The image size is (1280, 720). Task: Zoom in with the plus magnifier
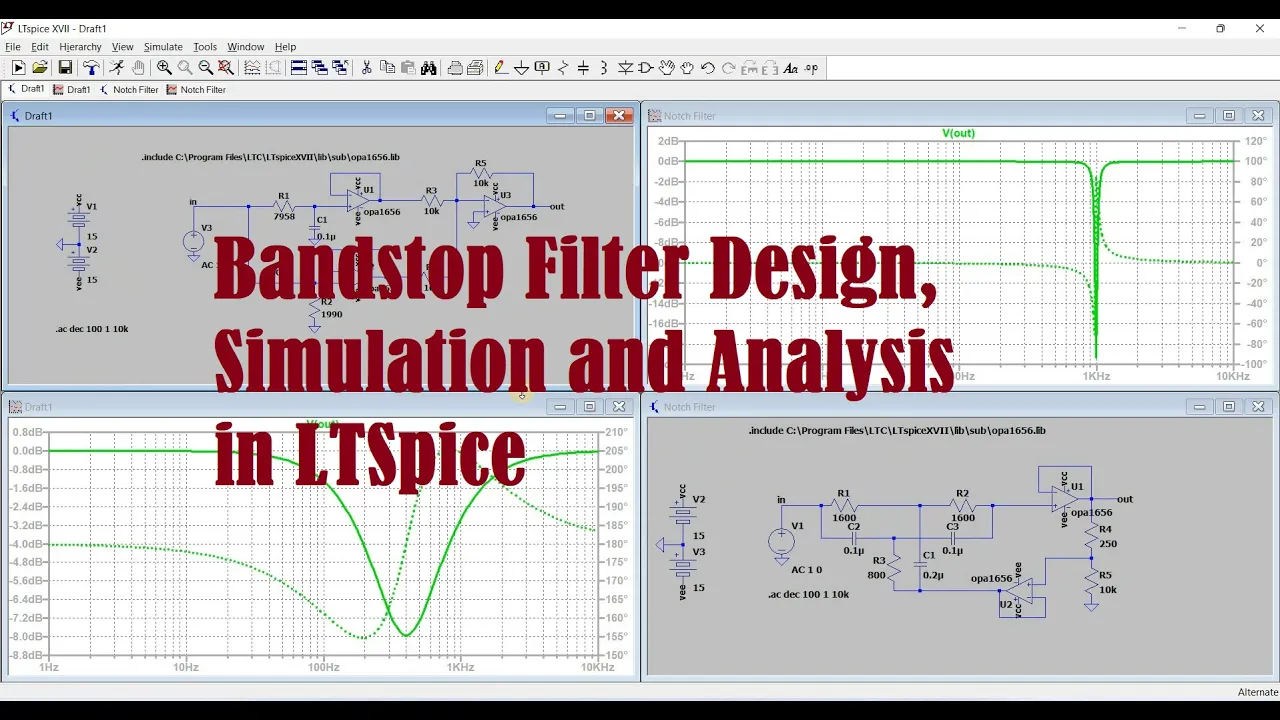click(x=164, y=68)
